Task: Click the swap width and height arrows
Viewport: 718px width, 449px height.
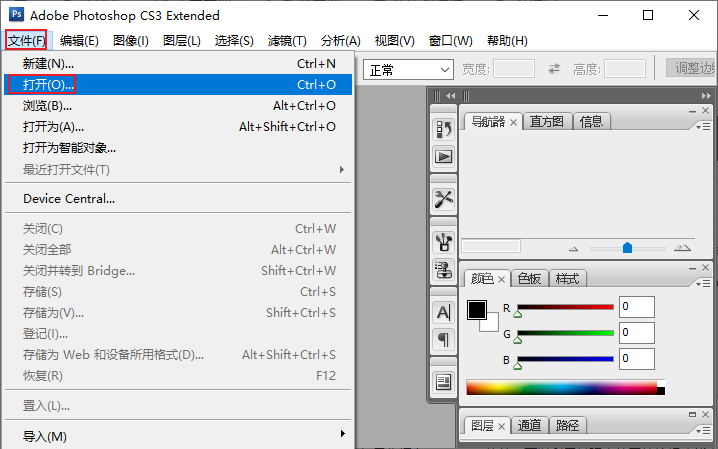Action: point(554,69)
